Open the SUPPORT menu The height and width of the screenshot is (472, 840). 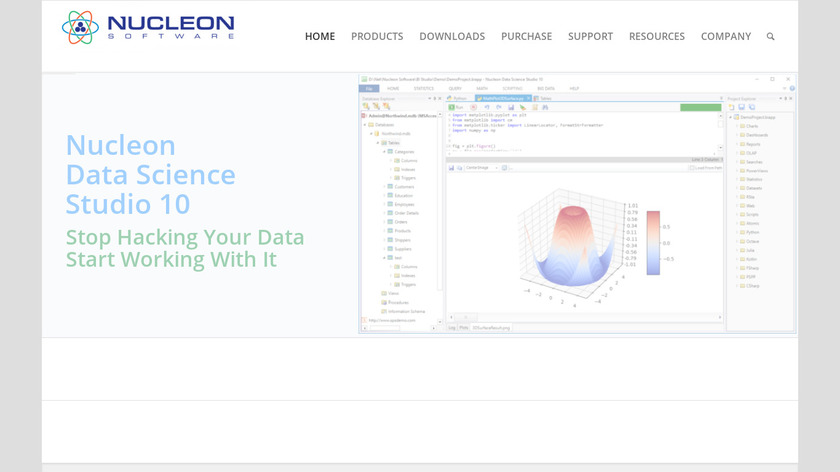[x=590, y=36]
